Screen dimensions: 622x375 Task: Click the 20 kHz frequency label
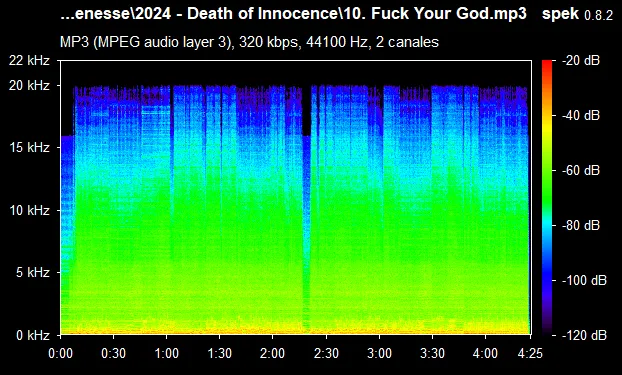pos(29,85)
